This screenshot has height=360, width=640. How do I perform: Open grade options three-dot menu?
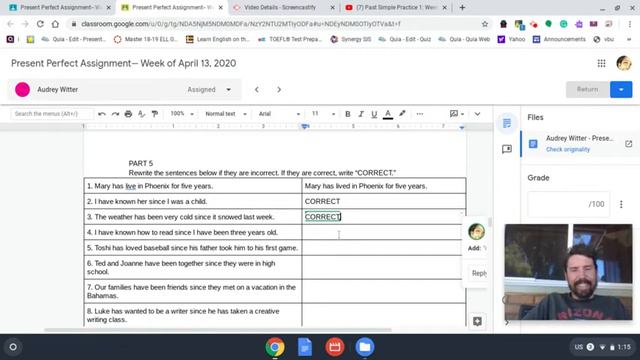(621, 204)
